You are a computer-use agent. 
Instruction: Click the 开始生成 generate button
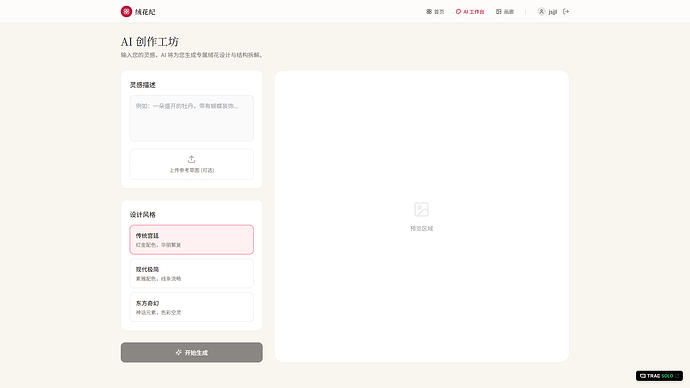click(x=191, y=352)
